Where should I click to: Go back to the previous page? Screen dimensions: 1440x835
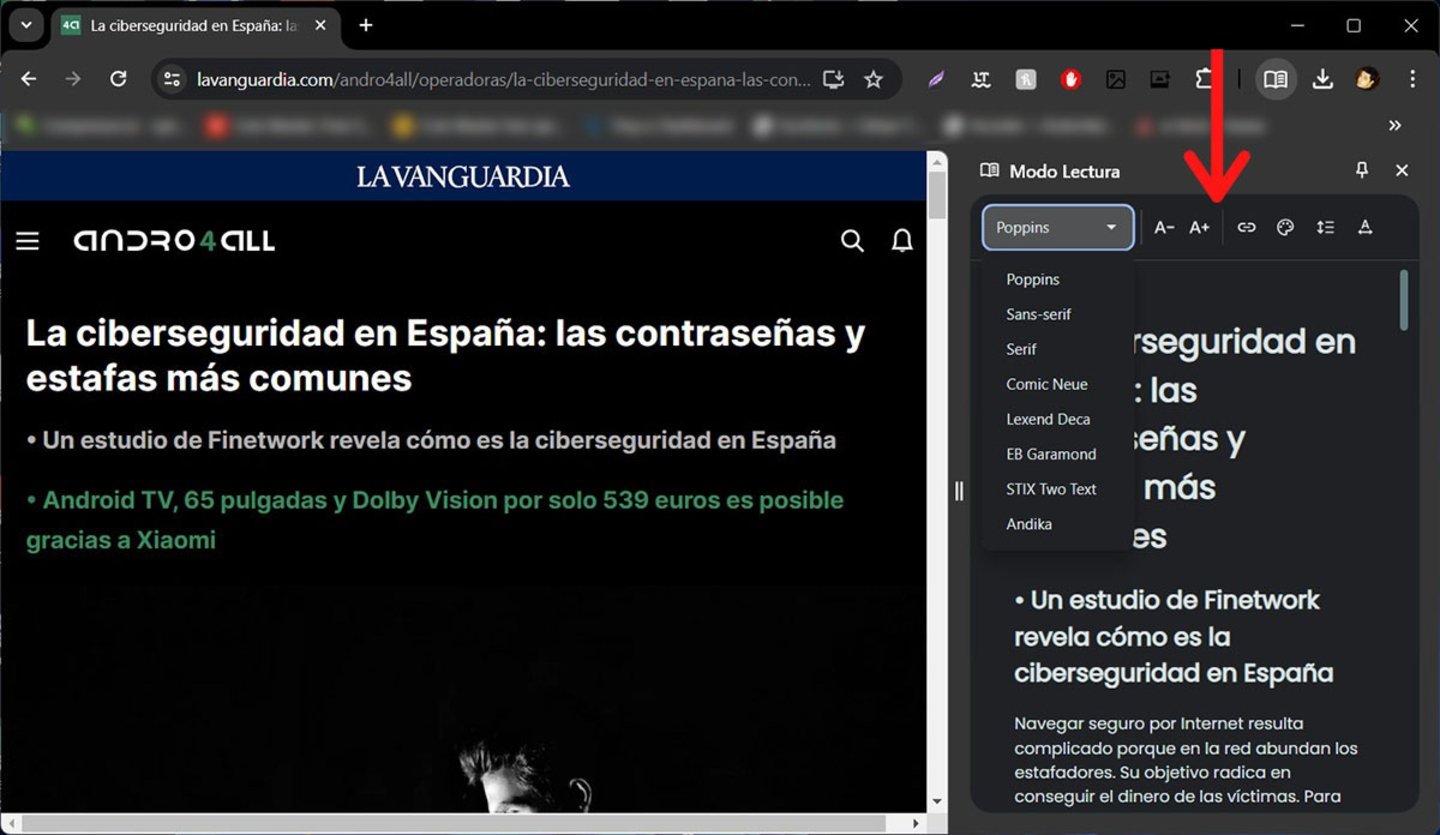pyautogui.click(x=28, y=79)
